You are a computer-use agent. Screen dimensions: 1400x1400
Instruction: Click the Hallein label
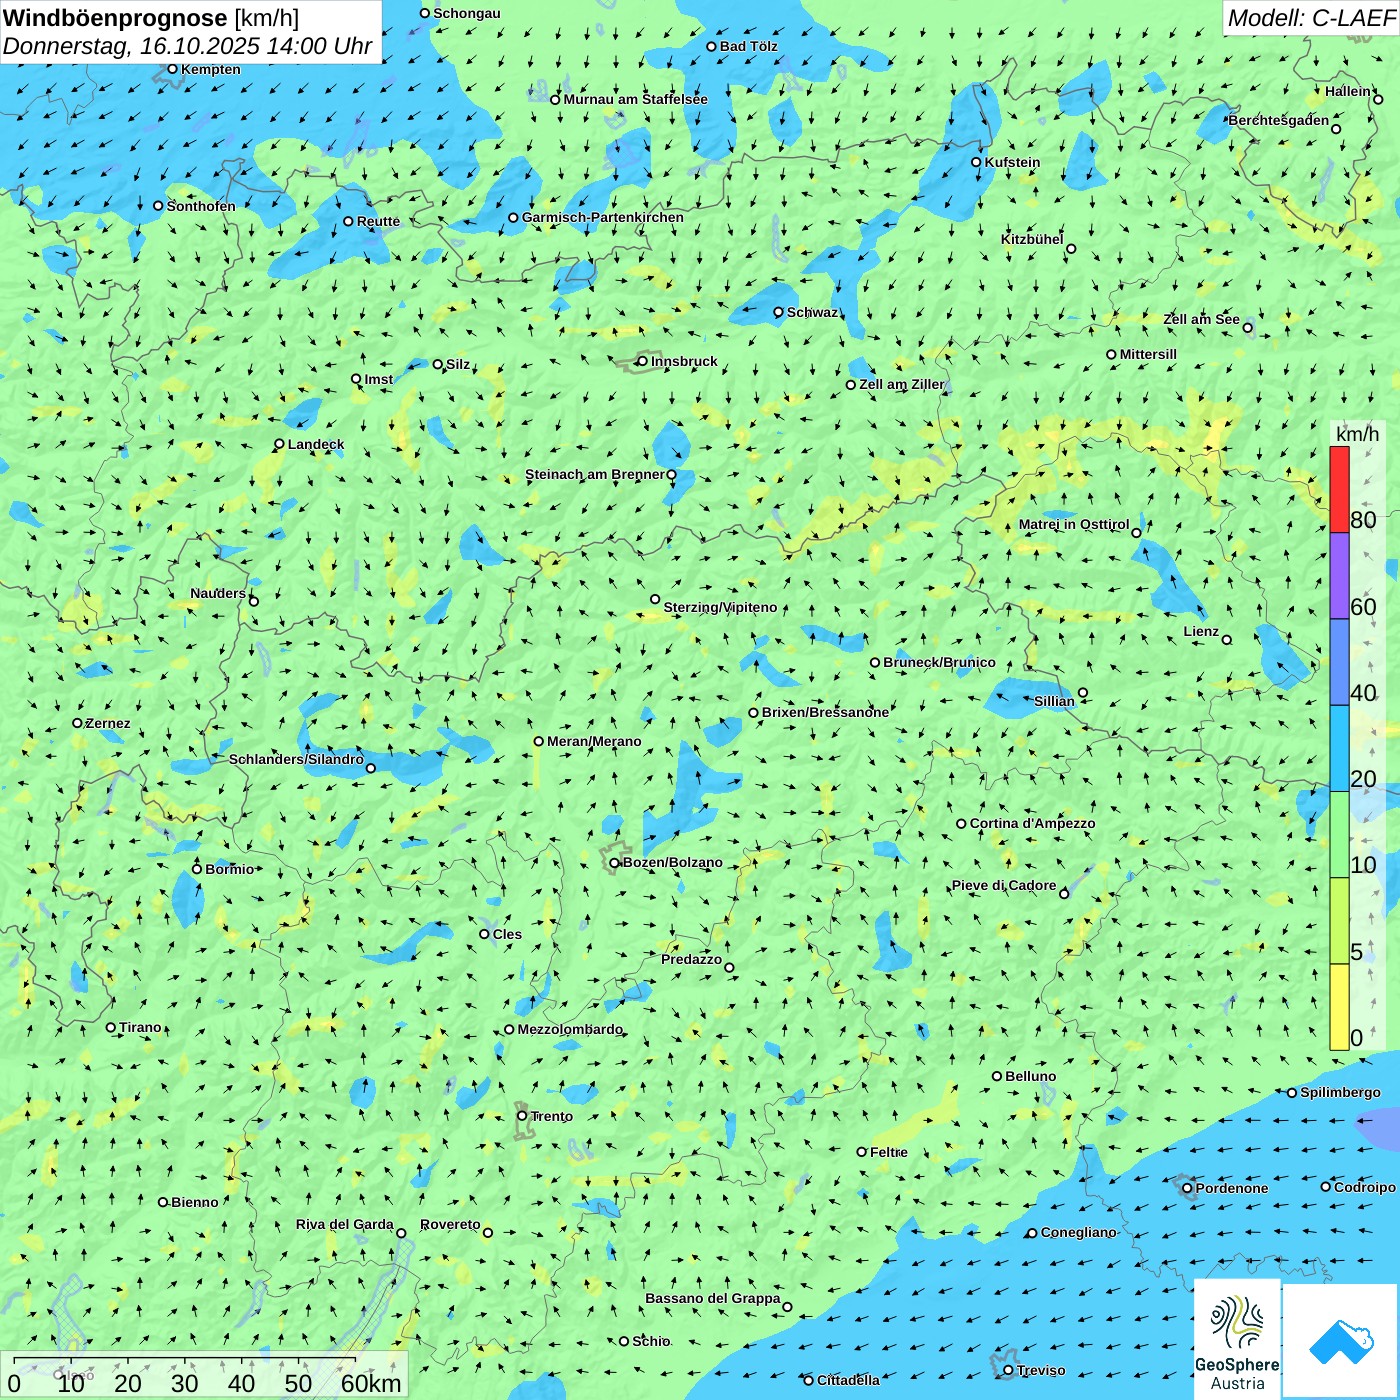coord(1348,91)
